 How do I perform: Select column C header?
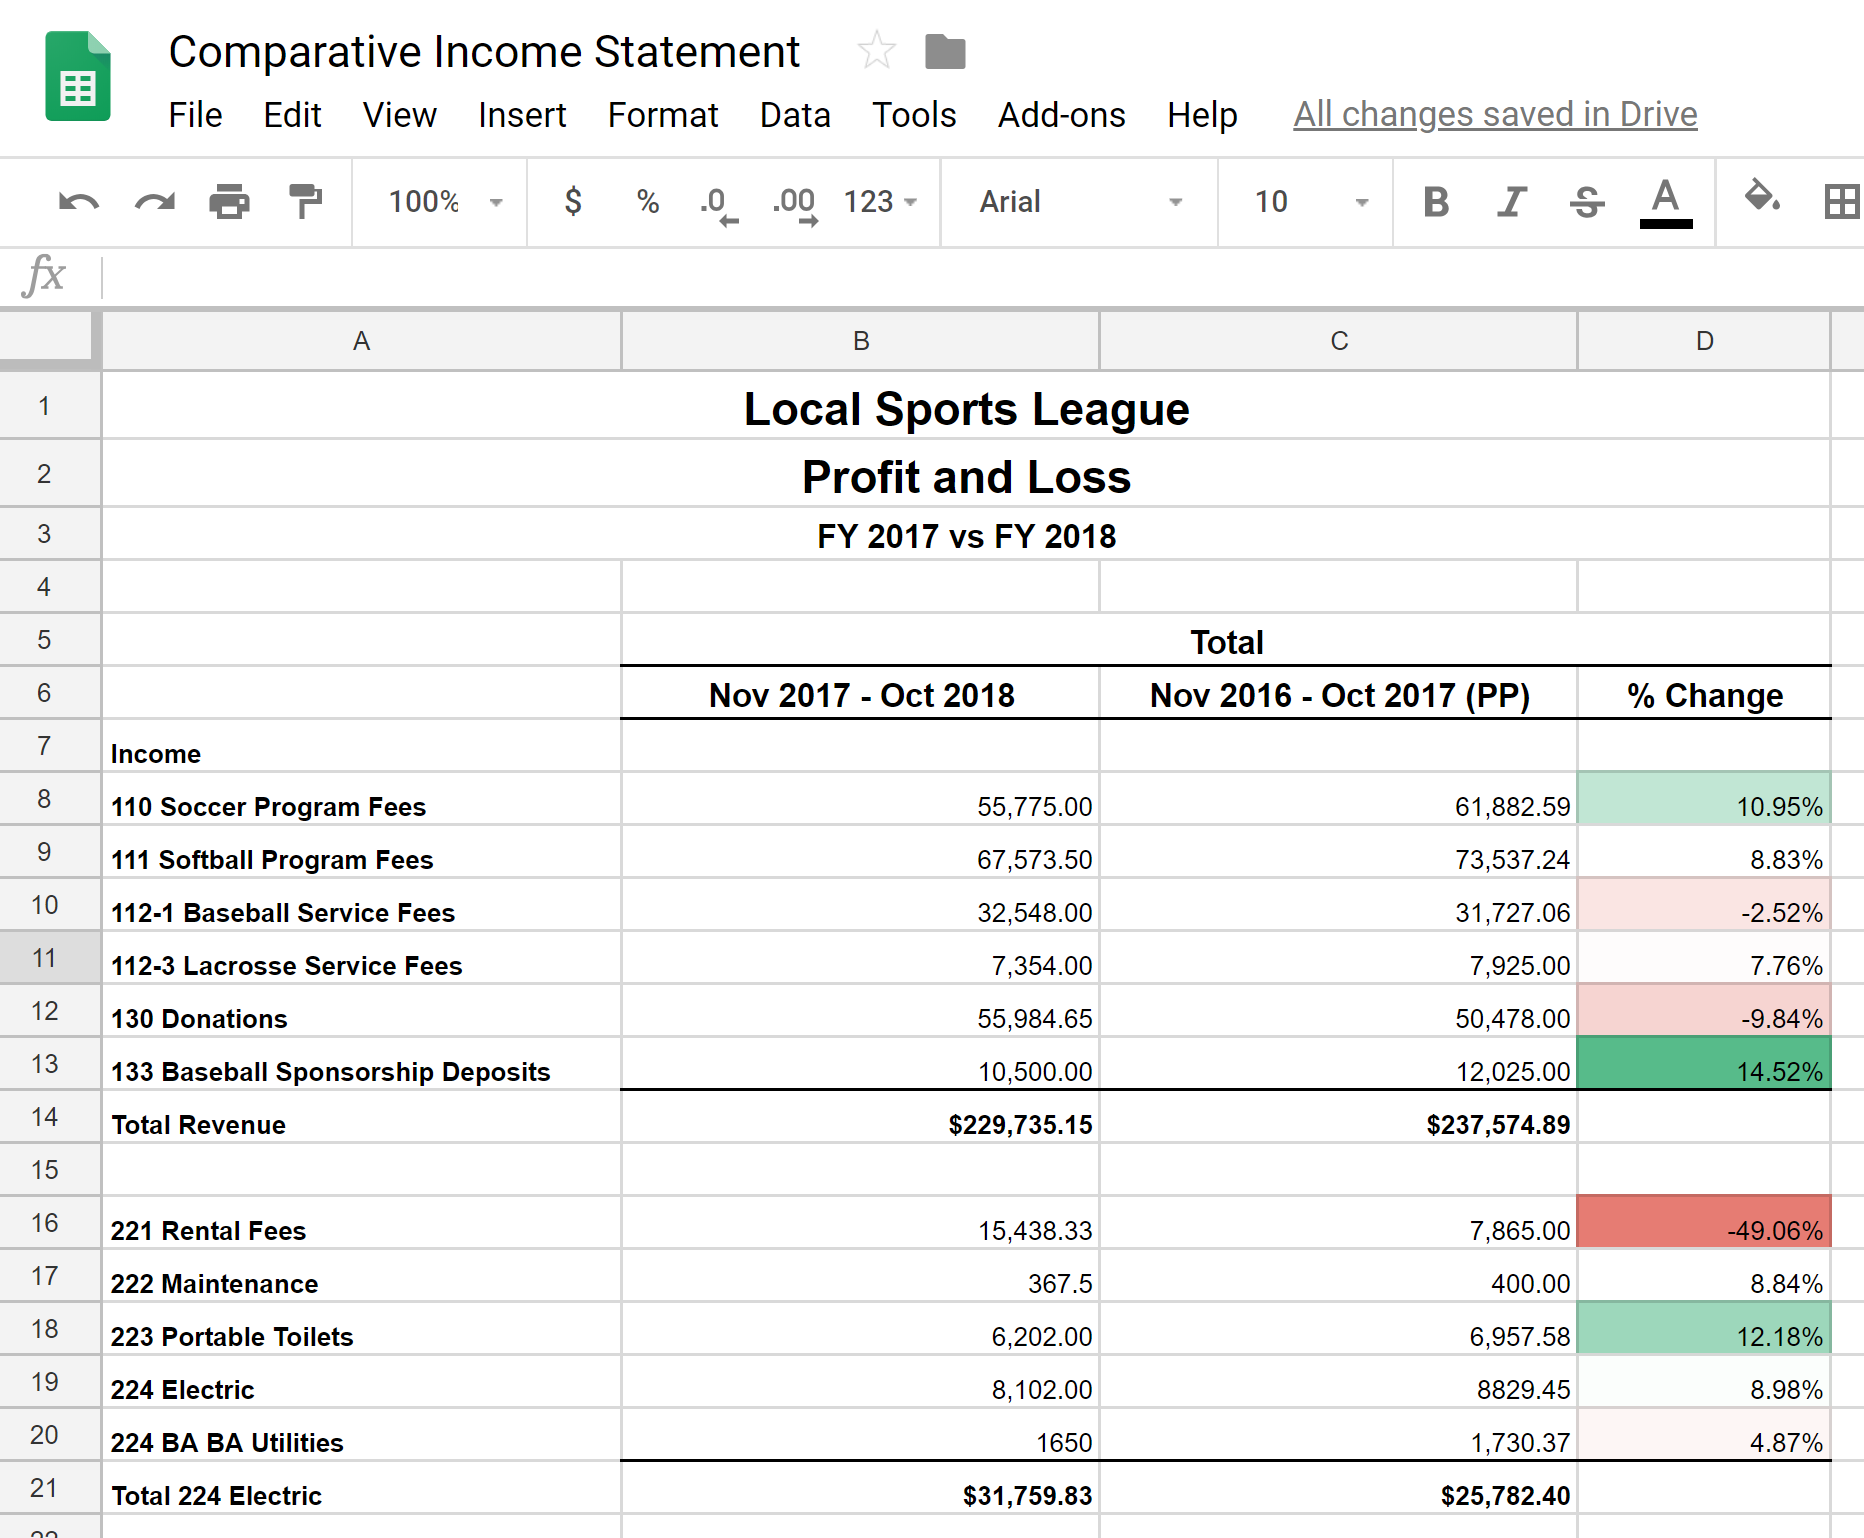click(1339, 341)
